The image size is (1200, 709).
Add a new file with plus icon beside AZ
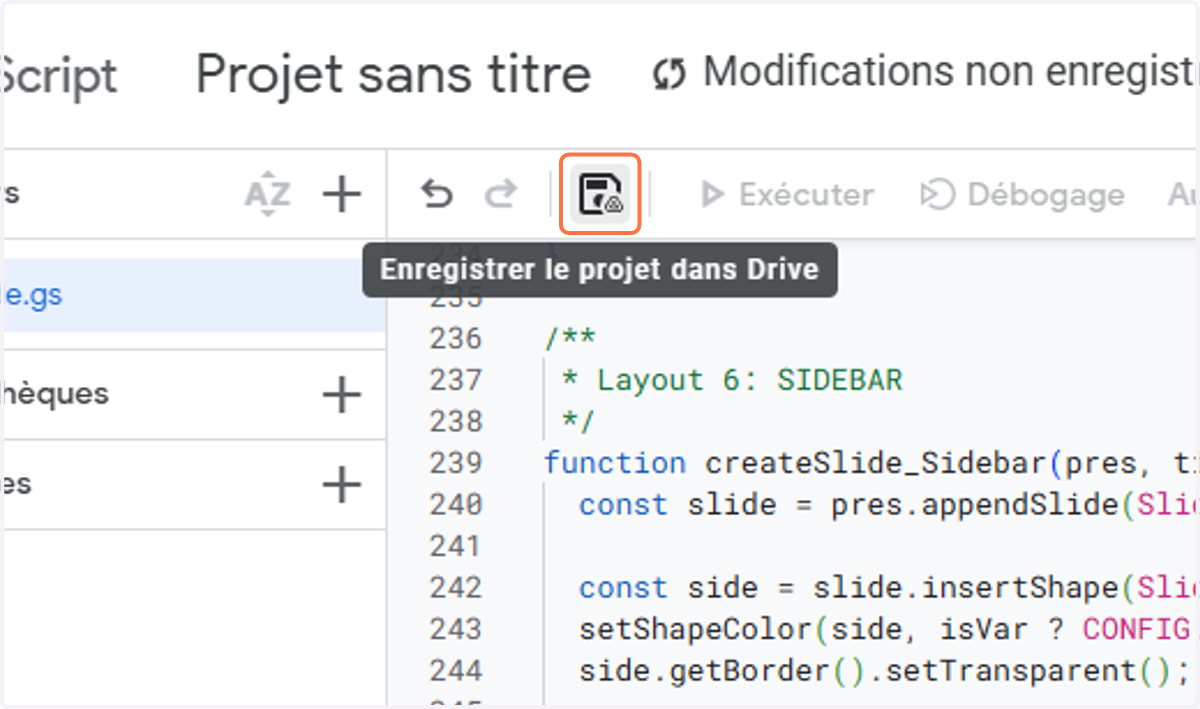click(x=342, y=194)
